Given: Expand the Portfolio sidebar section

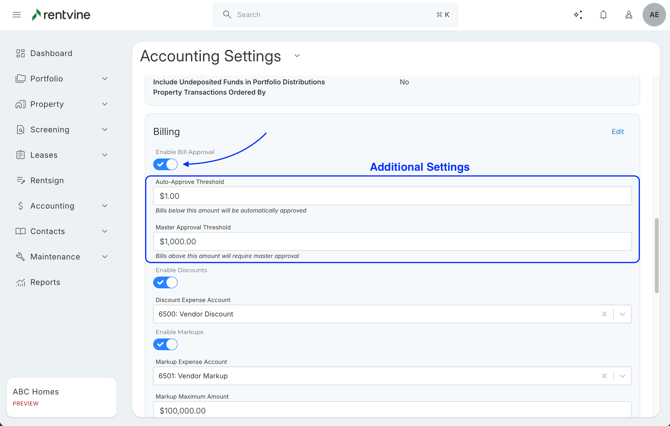Looking at the screenshot, I should pos(104,79).
